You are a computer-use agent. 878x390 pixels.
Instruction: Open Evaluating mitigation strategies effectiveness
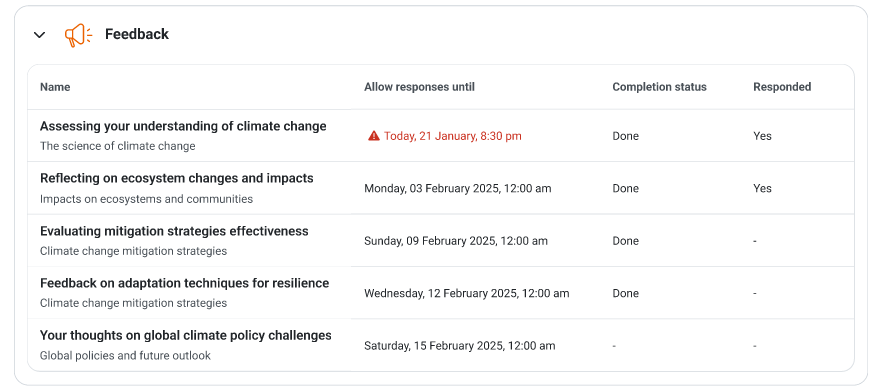tap(174, 231)
